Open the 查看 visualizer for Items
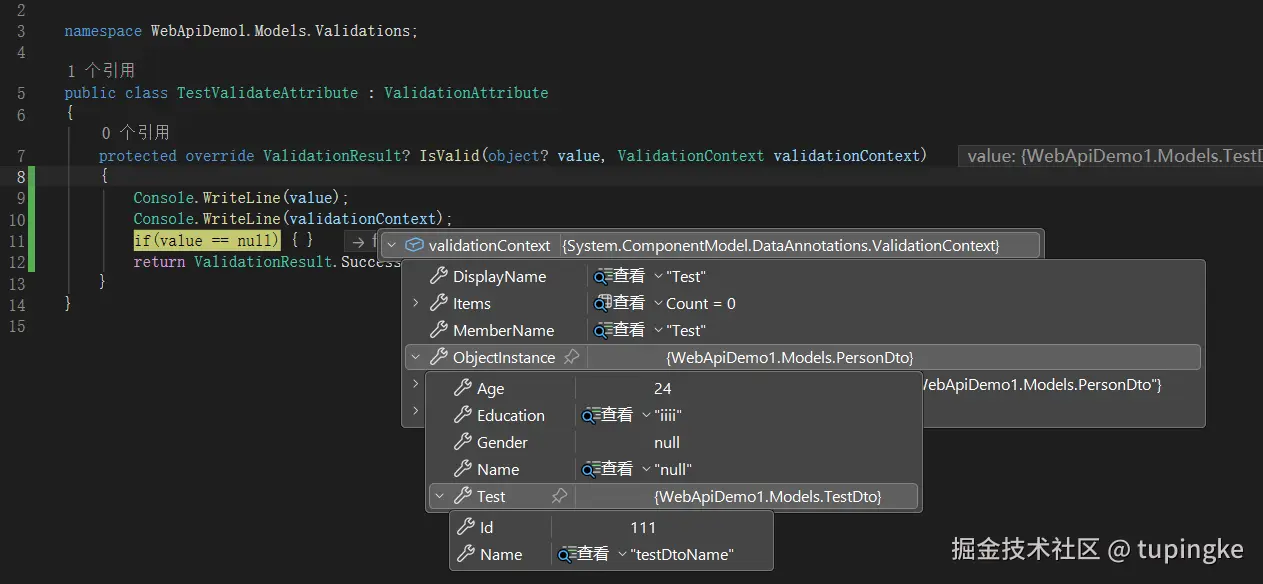The height and width of the screenshot is (584, 1263). point(620,303)
